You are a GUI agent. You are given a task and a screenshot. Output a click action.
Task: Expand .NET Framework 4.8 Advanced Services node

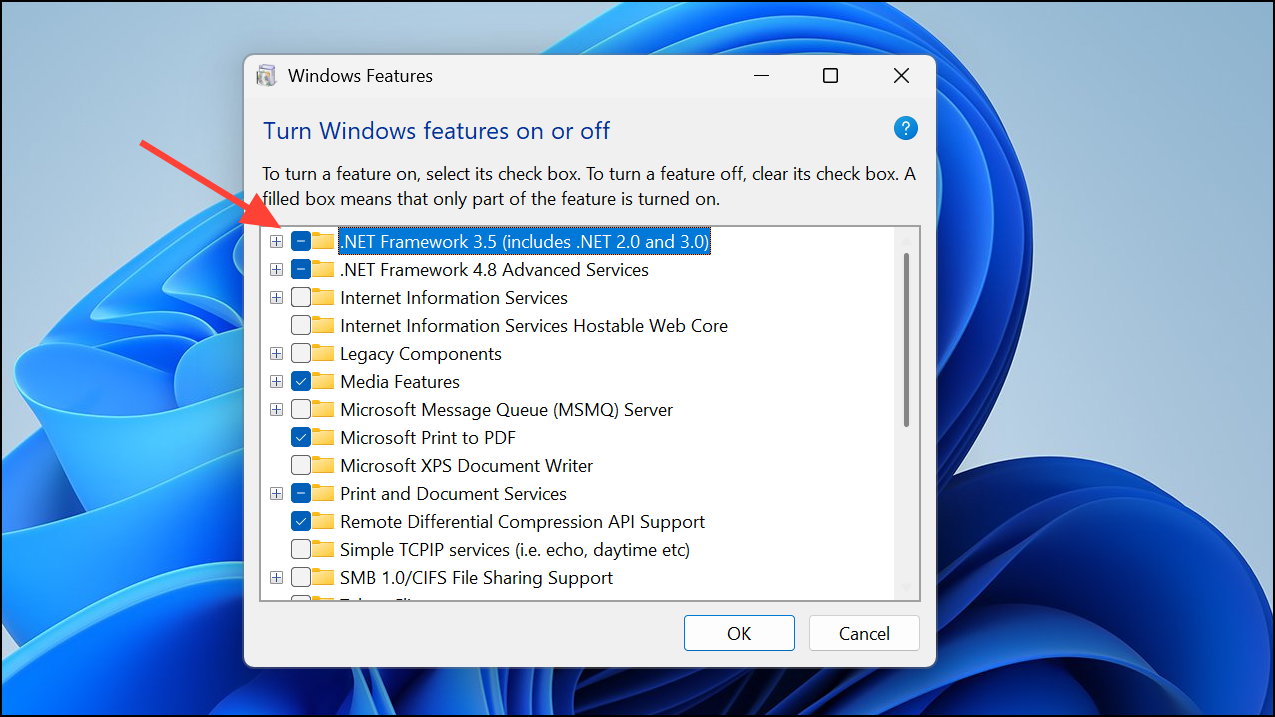277,269
